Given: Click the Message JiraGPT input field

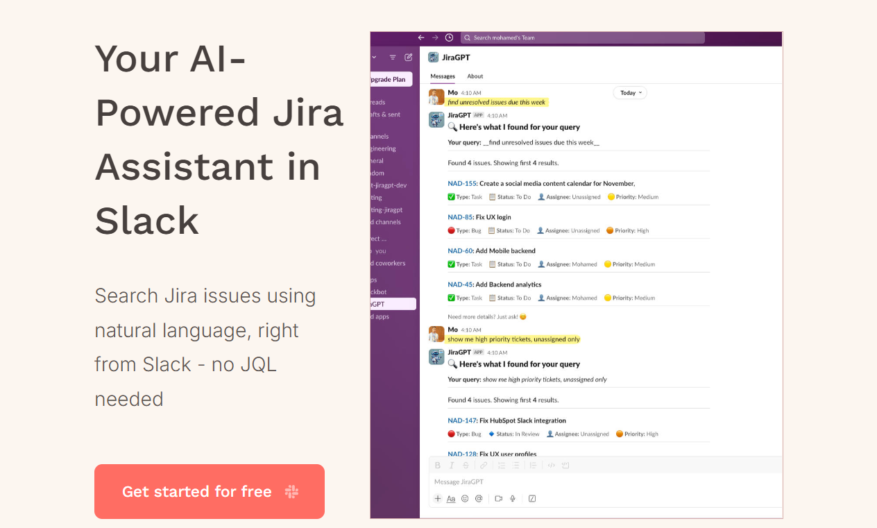Looking at the screenshot, I should (x=604, y=482).
